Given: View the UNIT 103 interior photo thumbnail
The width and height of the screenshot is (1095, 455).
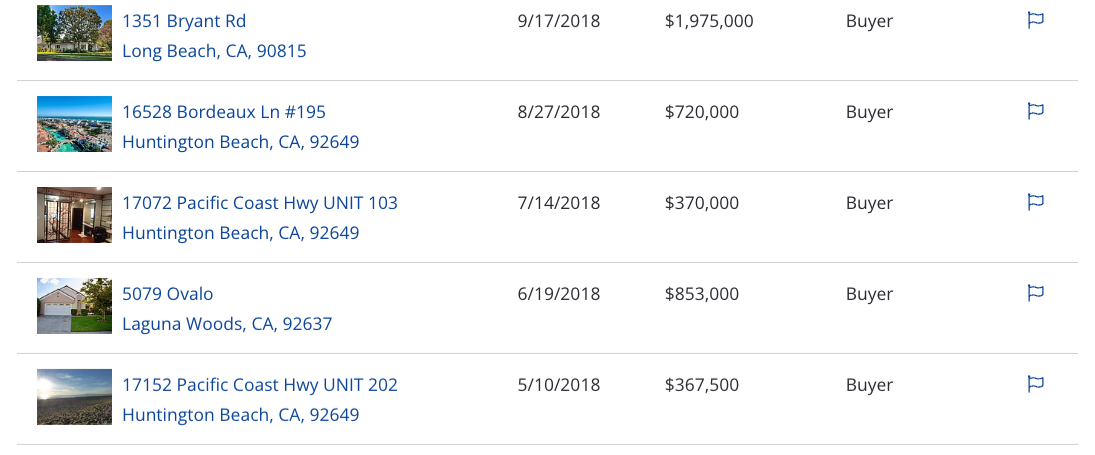Looking at the screenshot, I should coord(74,214).
